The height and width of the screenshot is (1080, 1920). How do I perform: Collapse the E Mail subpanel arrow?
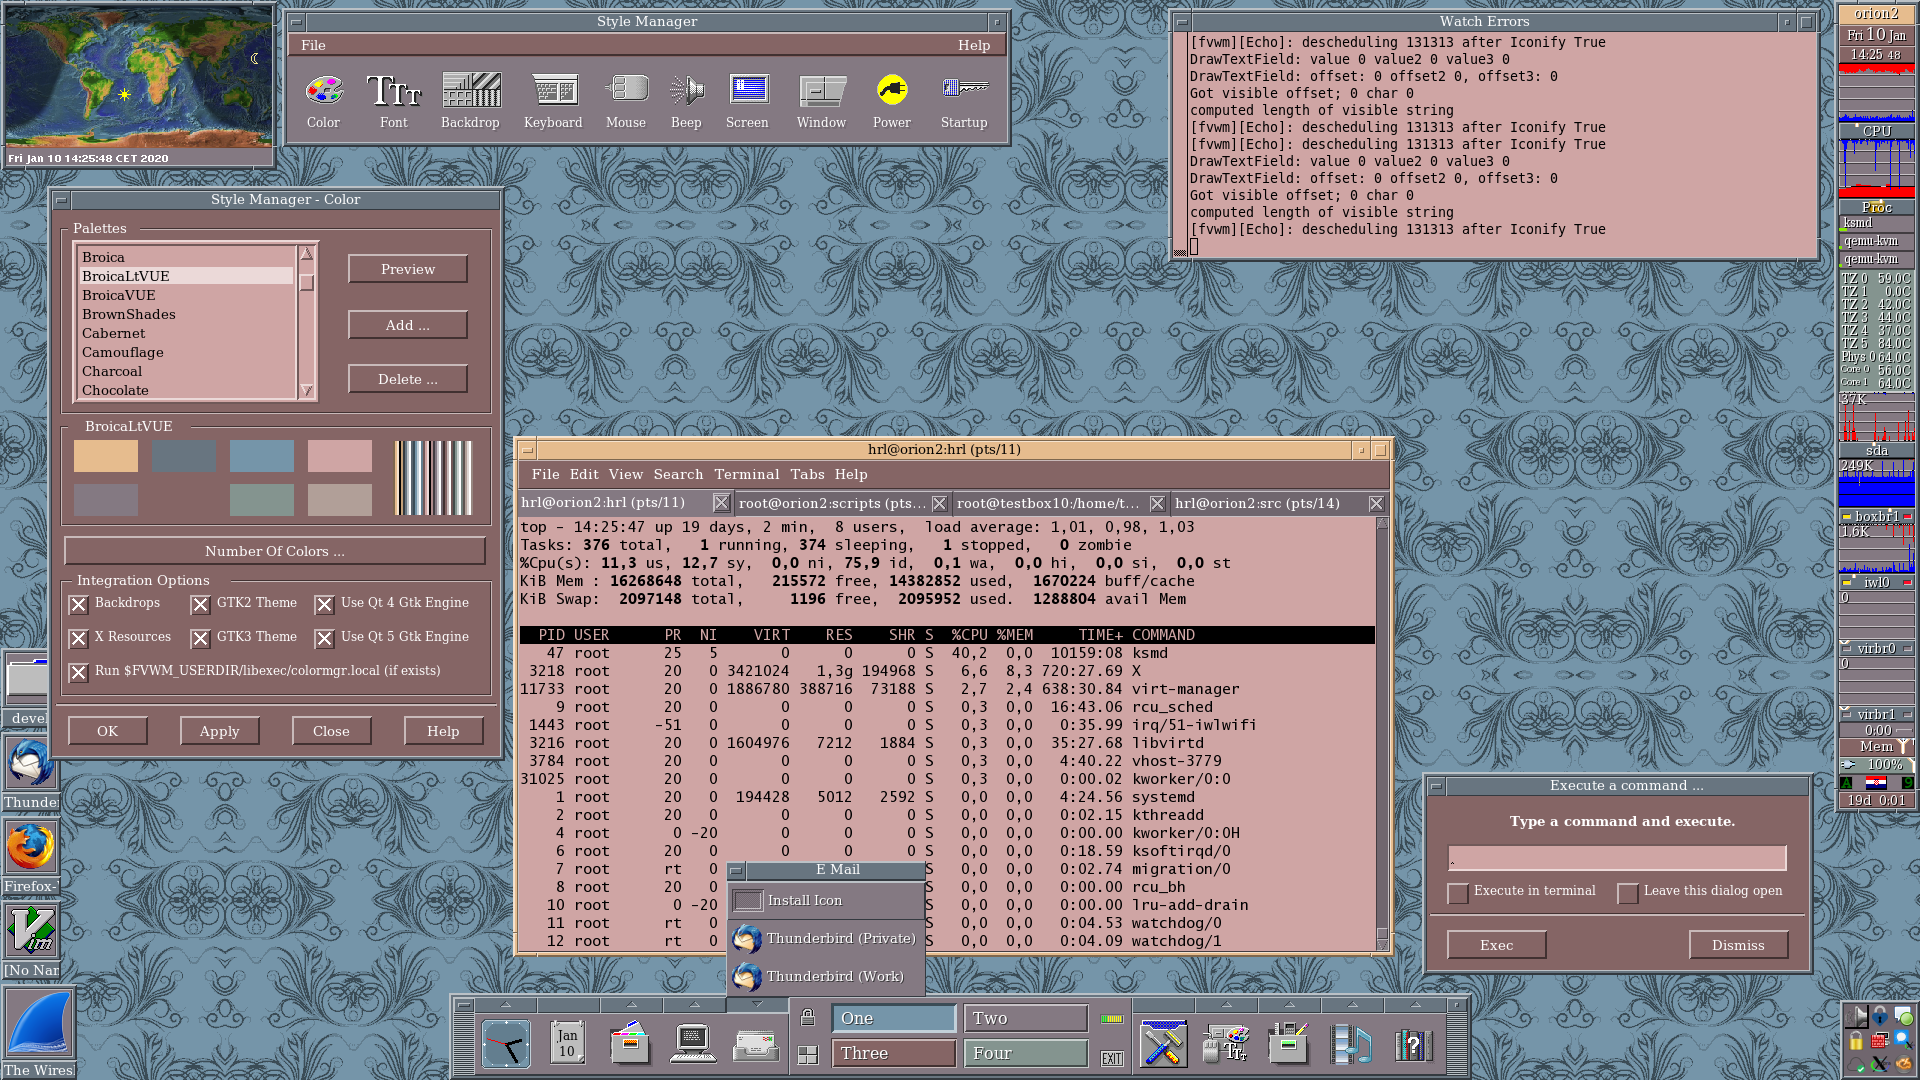point(757,1004)
